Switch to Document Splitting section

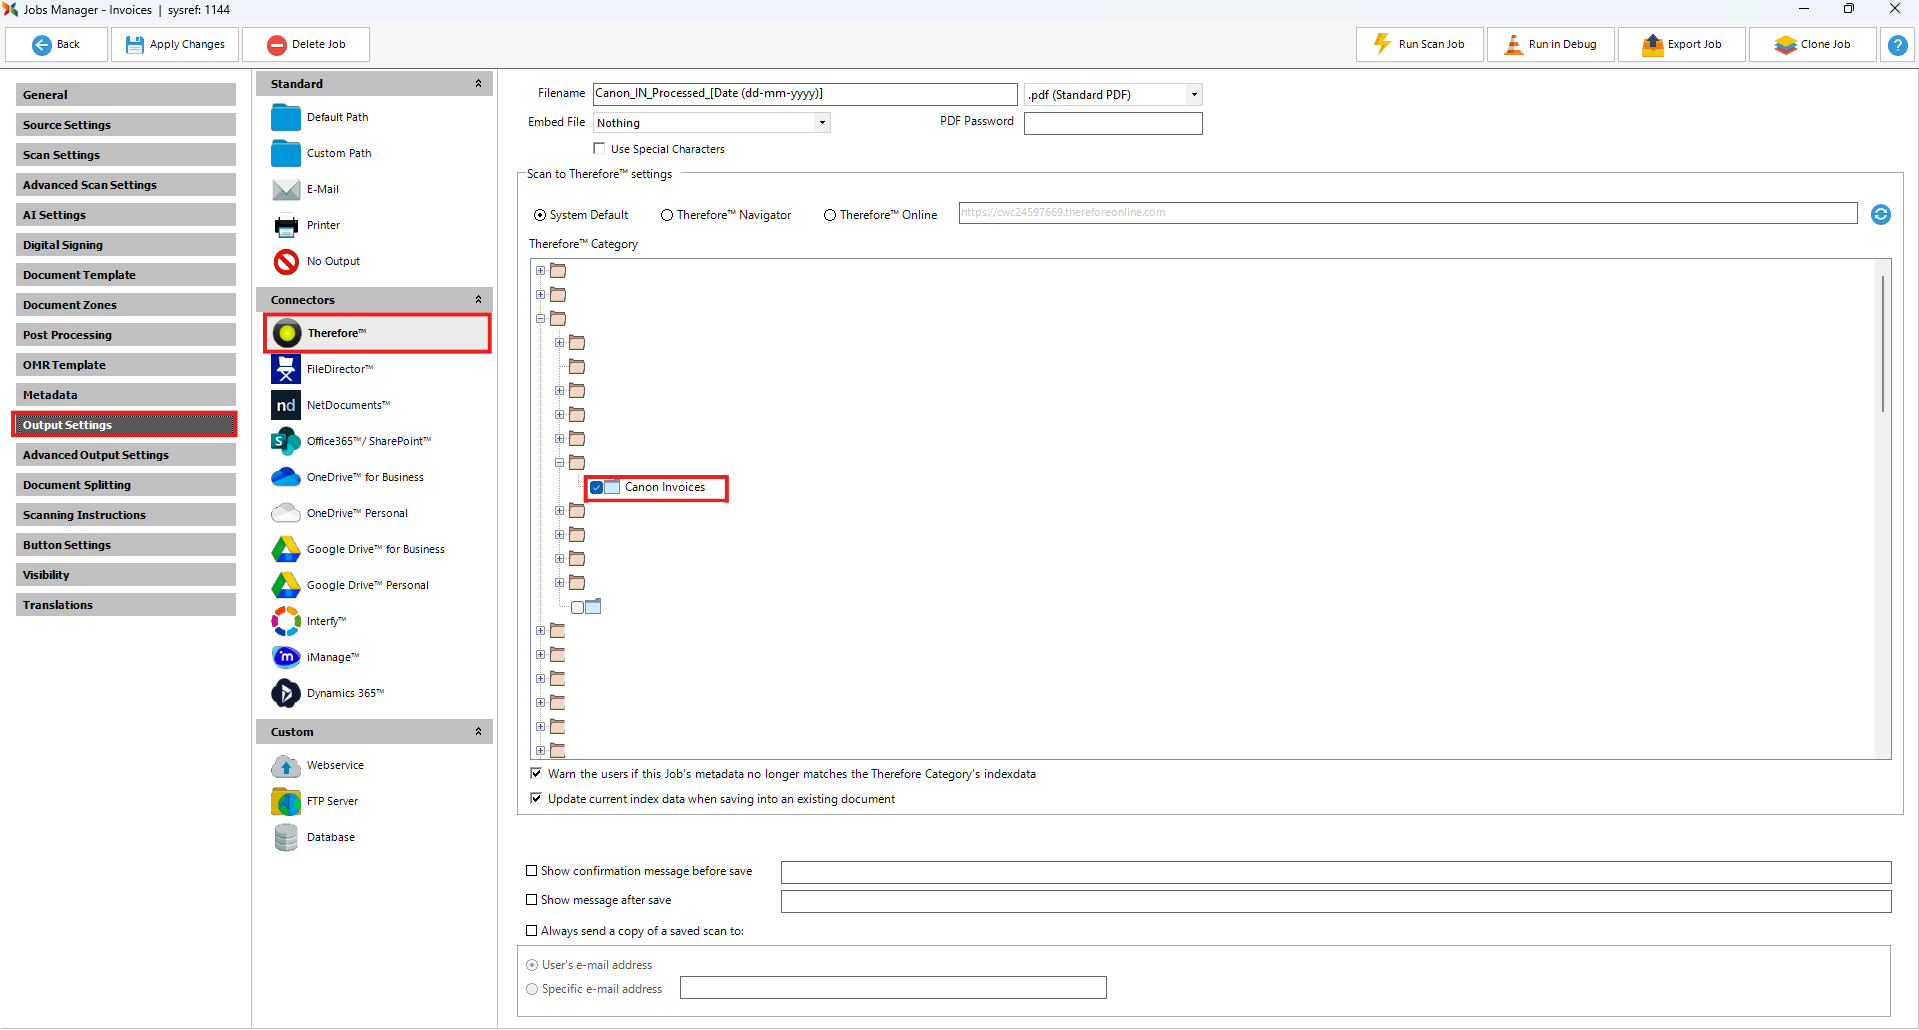pyautogui.click(x=125, y=485)
